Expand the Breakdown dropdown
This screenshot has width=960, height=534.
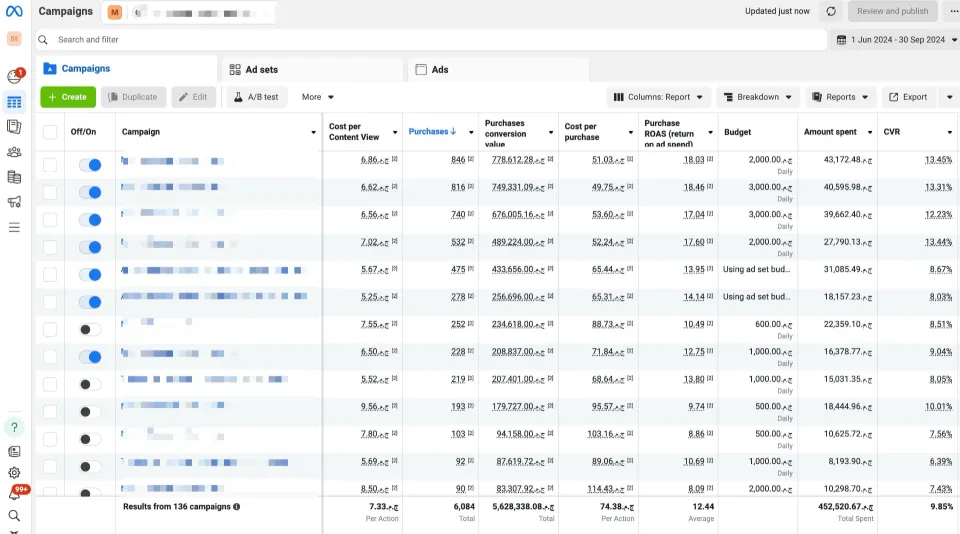pyautogui.click(x=757, y=97)
